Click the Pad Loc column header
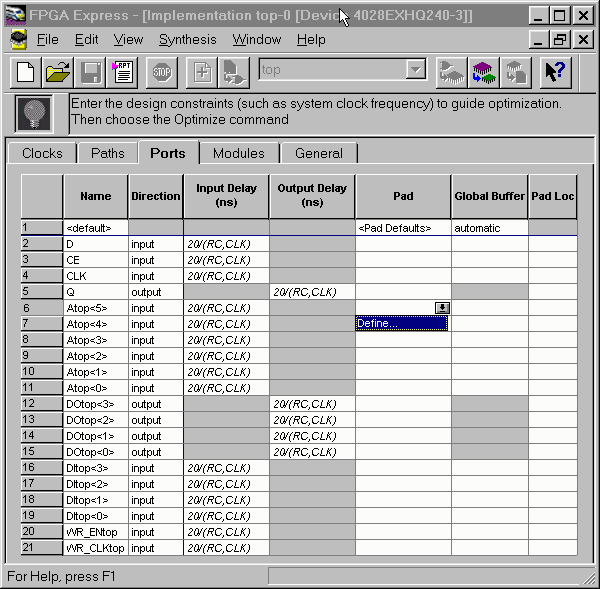Viewport: 600px width, 589px height. pyautogui.click(x=553, y=196)
